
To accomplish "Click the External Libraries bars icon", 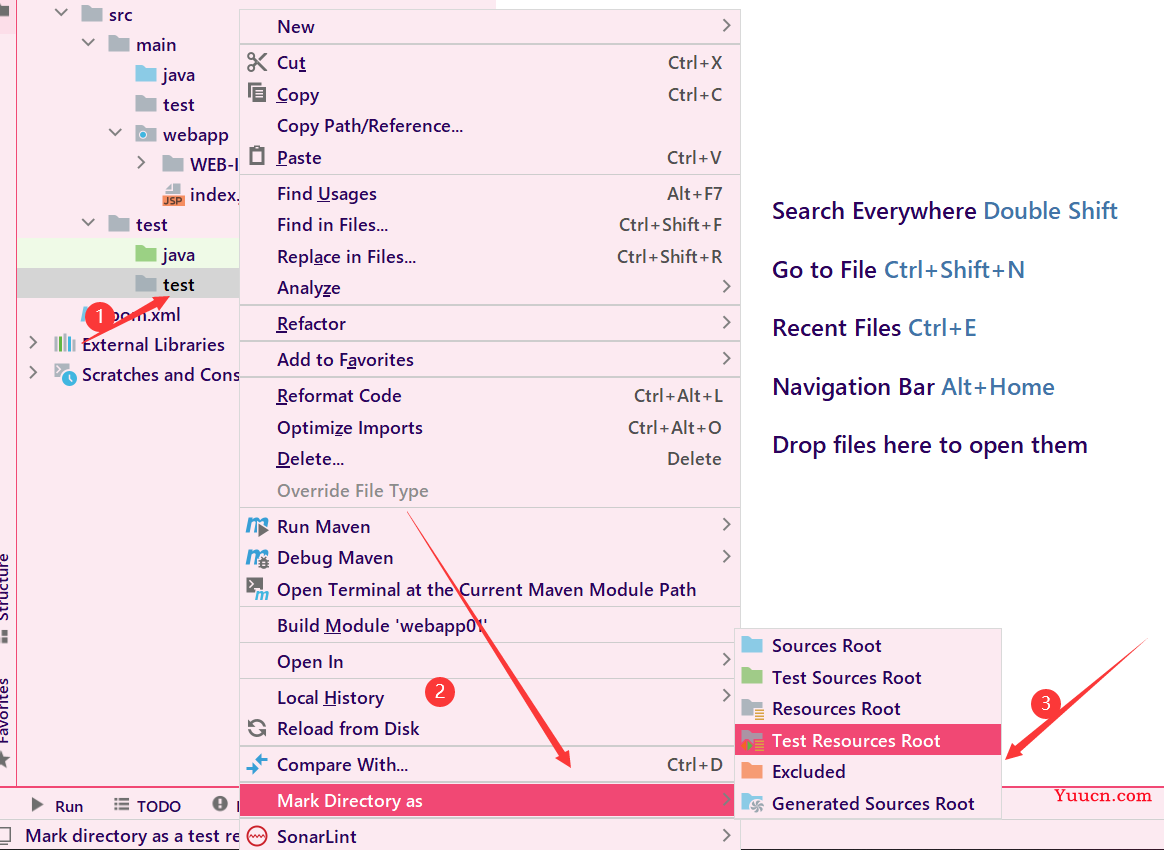I will coord(65,343).
